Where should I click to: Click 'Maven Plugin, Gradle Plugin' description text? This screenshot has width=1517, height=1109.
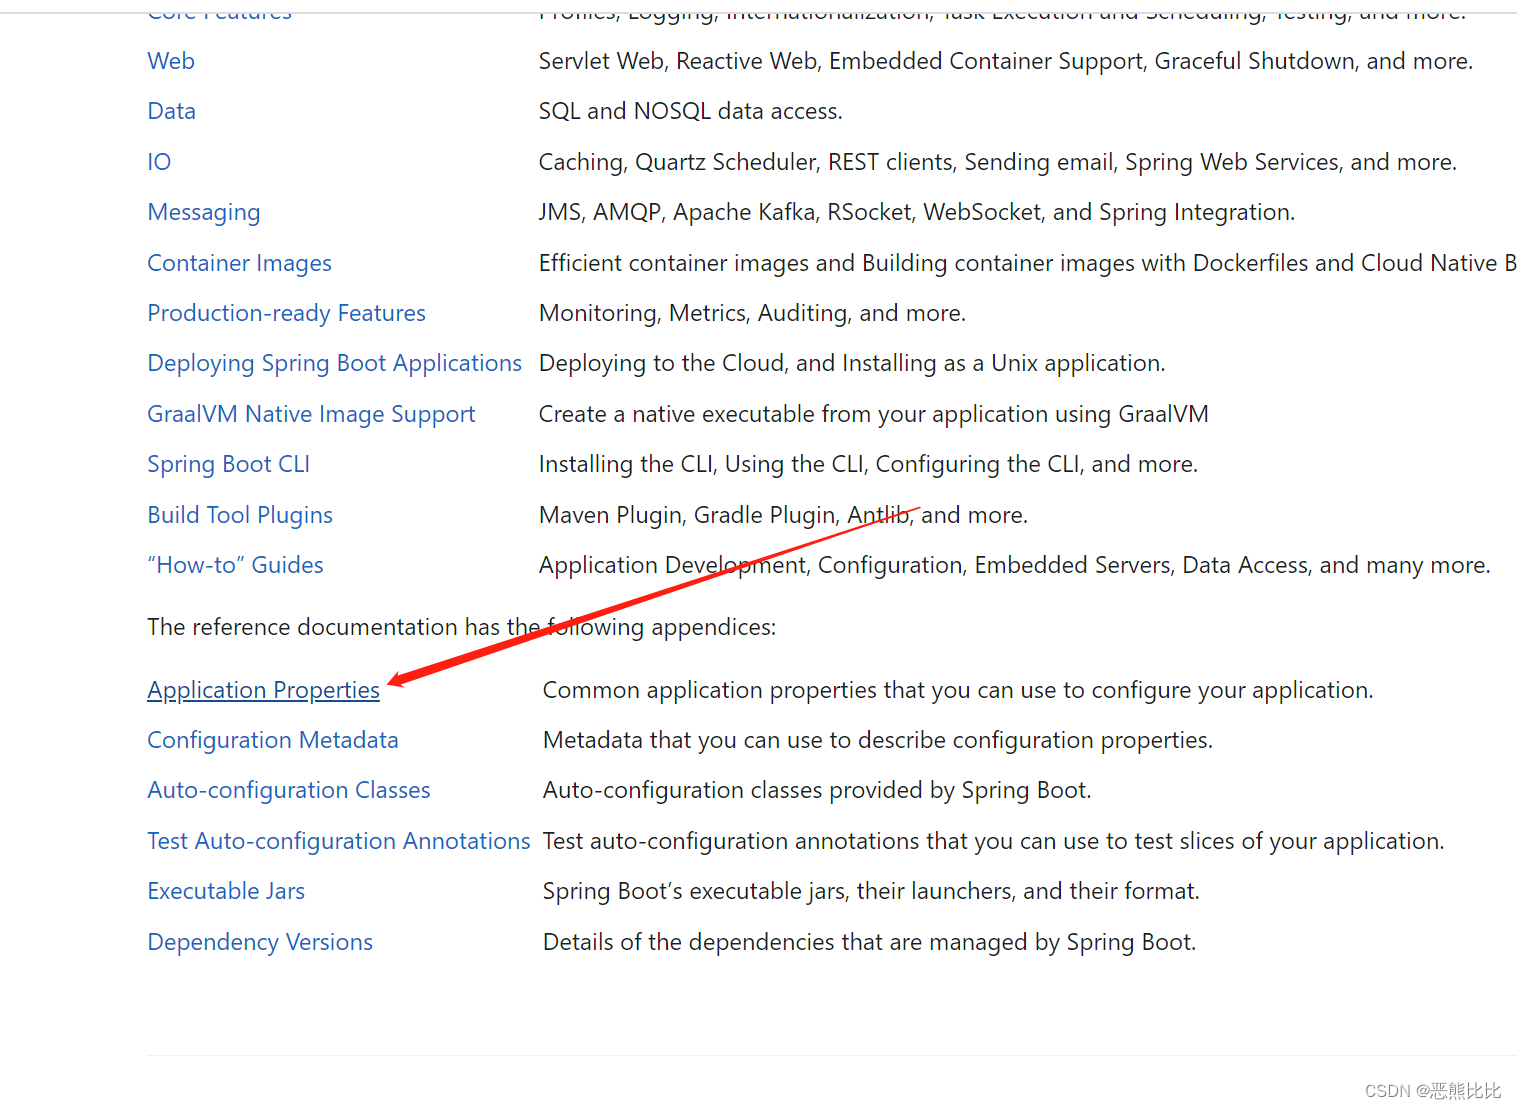[x=783, y=515]
